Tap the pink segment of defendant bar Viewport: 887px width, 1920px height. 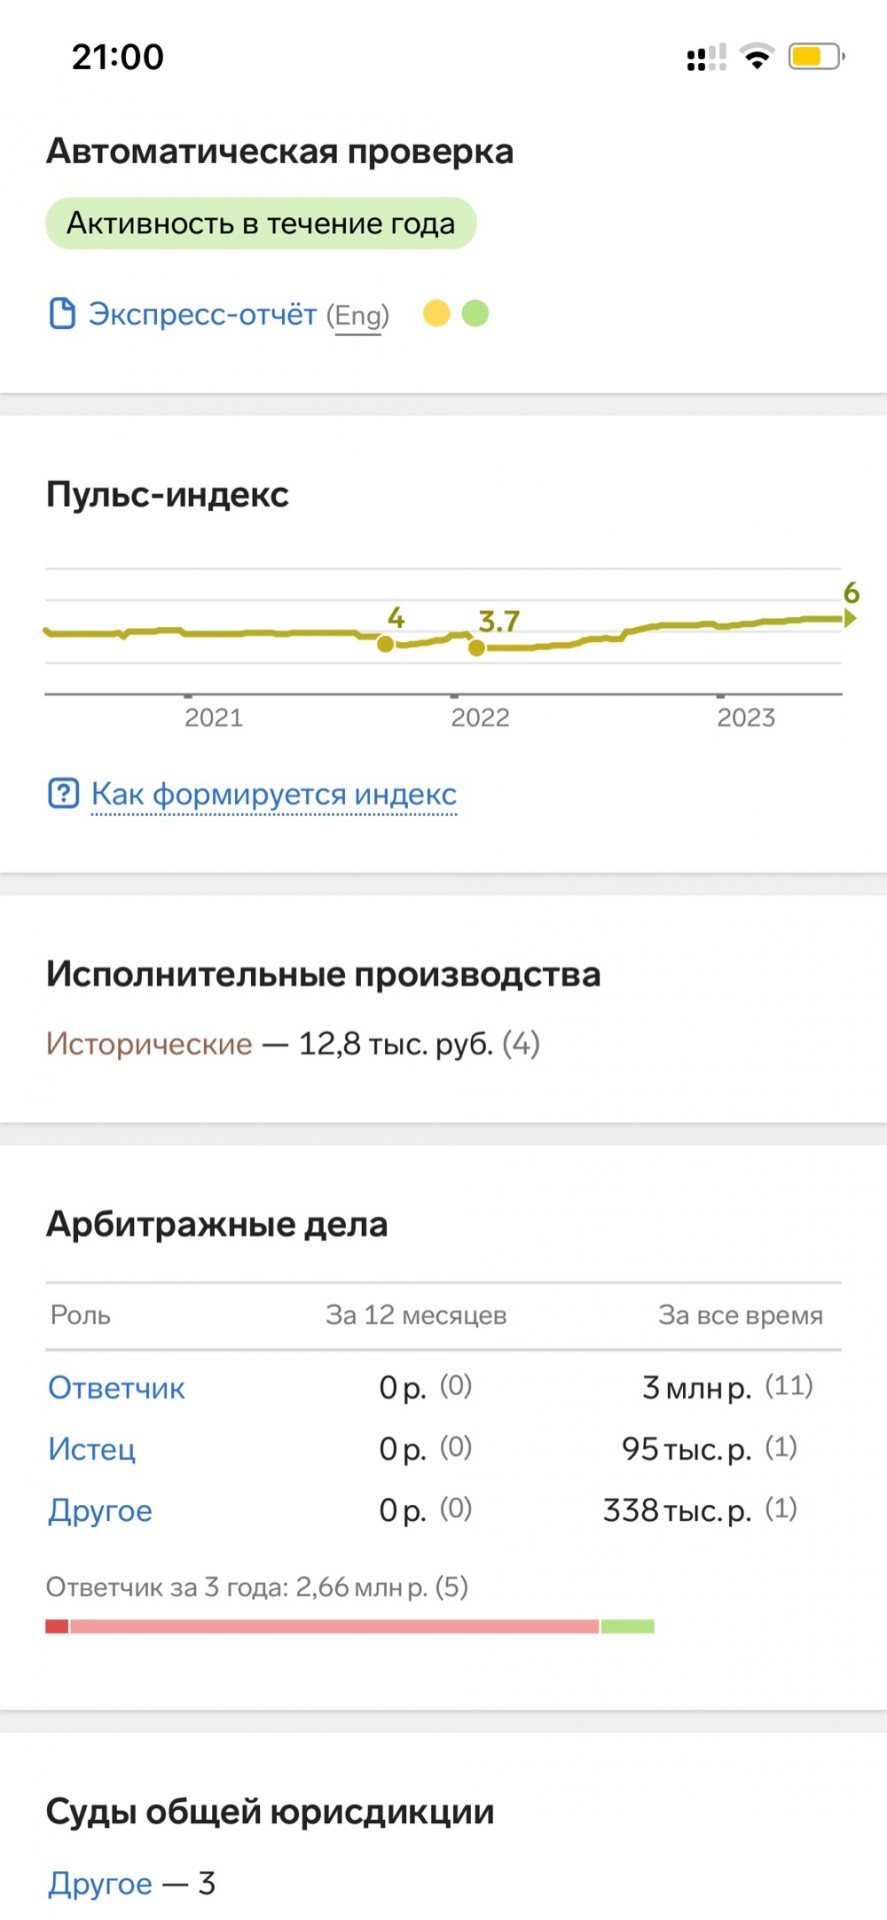click(x=334, y=1627)
